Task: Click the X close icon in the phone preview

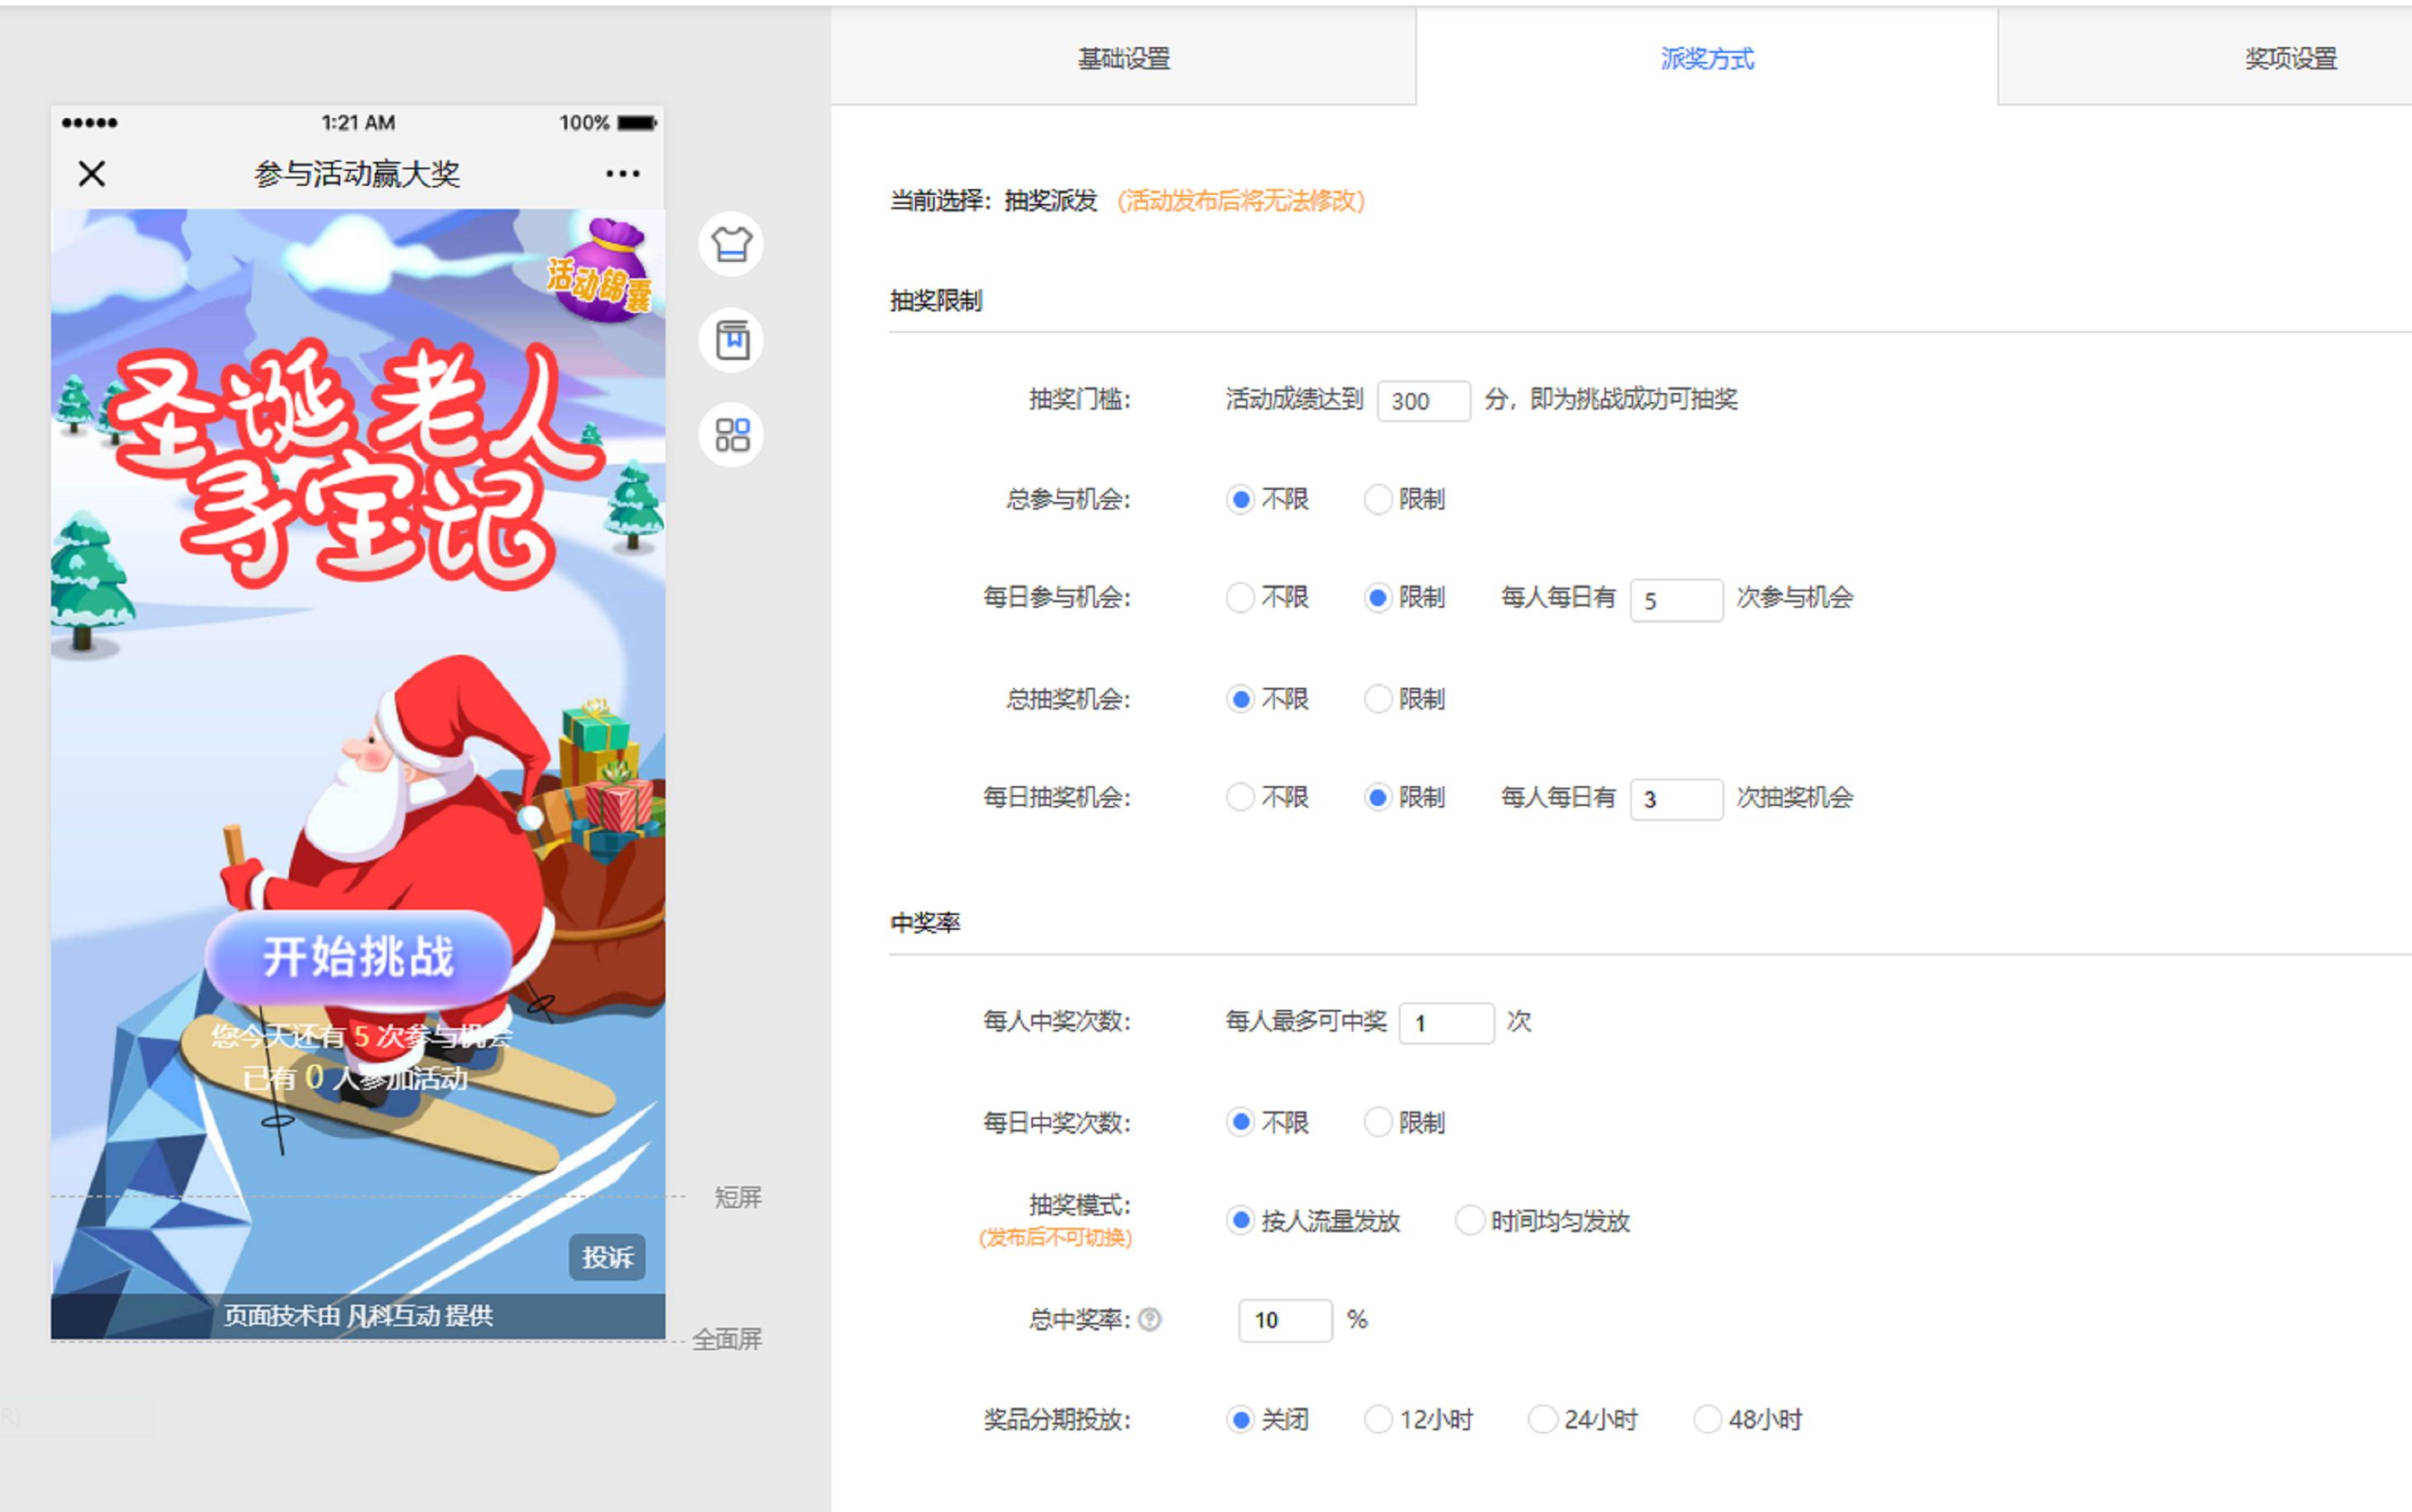Action: 92,174
